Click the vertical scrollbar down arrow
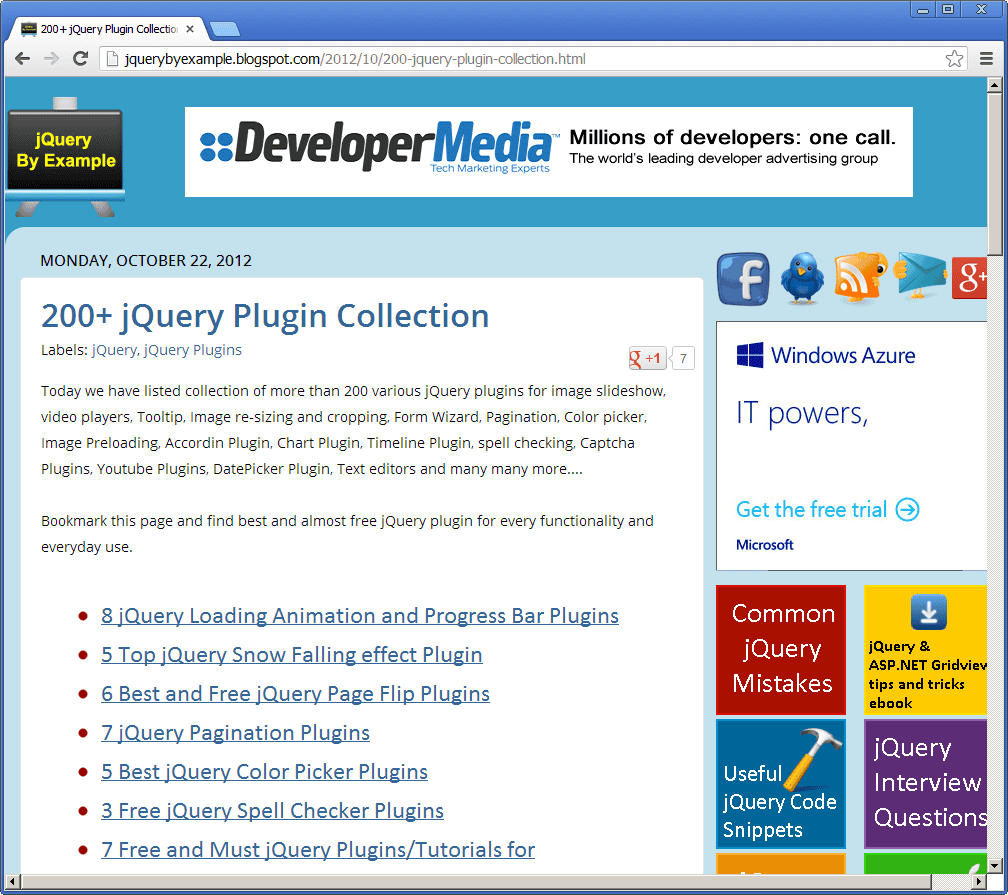The height and width of the screenshot is (895, 1008). point(994,865)
